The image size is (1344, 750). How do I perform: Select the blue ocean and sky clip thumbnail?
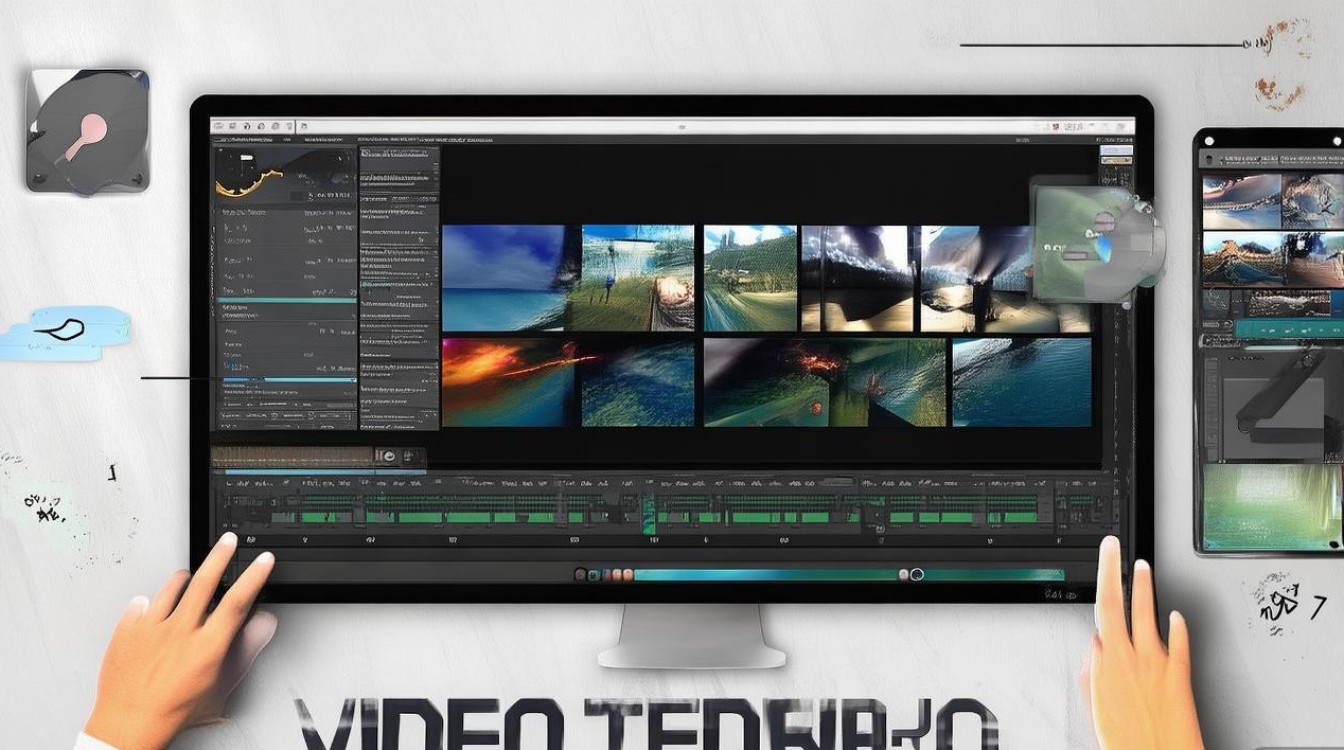pos(504,278)
